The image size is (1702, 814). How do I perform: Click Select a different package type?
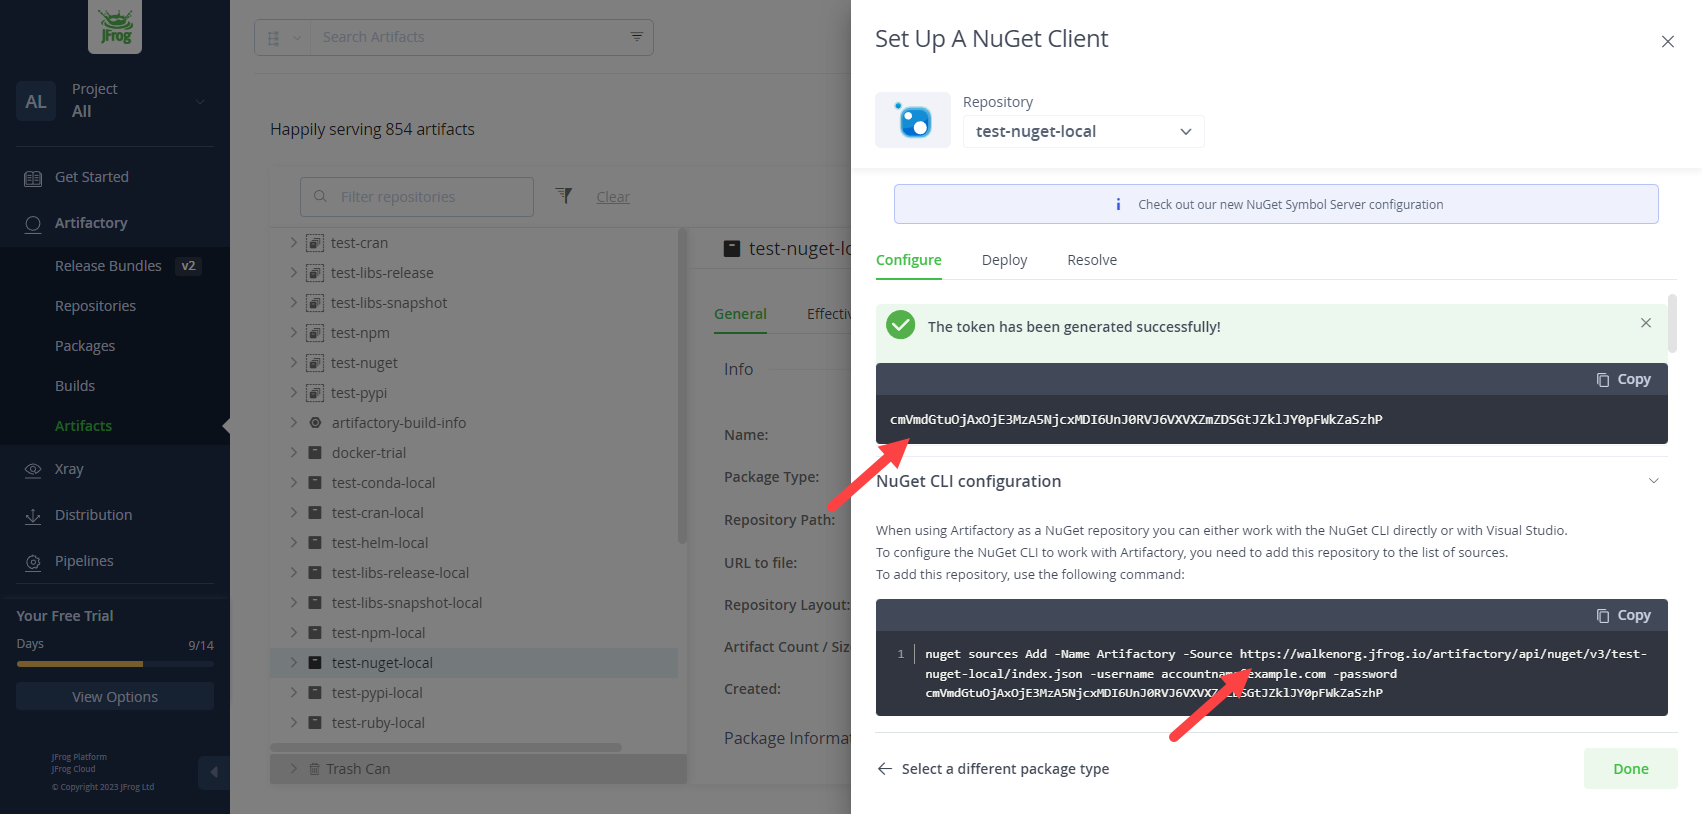1005,768
